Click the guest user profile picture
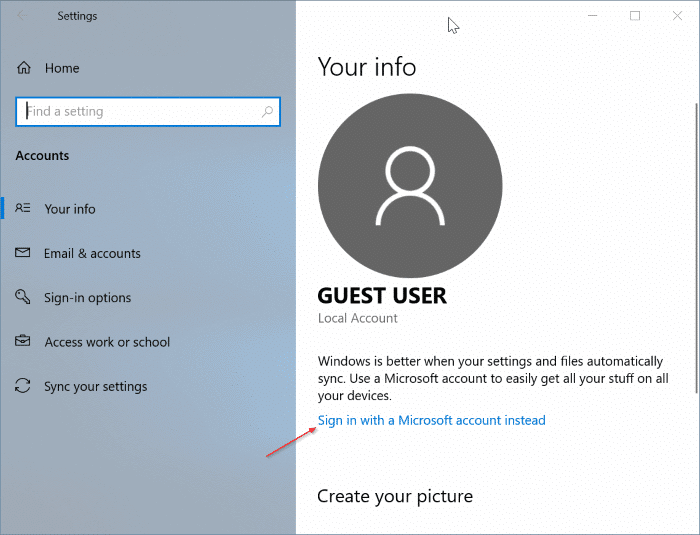The height and width of the screenshot is (535, 700). (x=410, y=186)
